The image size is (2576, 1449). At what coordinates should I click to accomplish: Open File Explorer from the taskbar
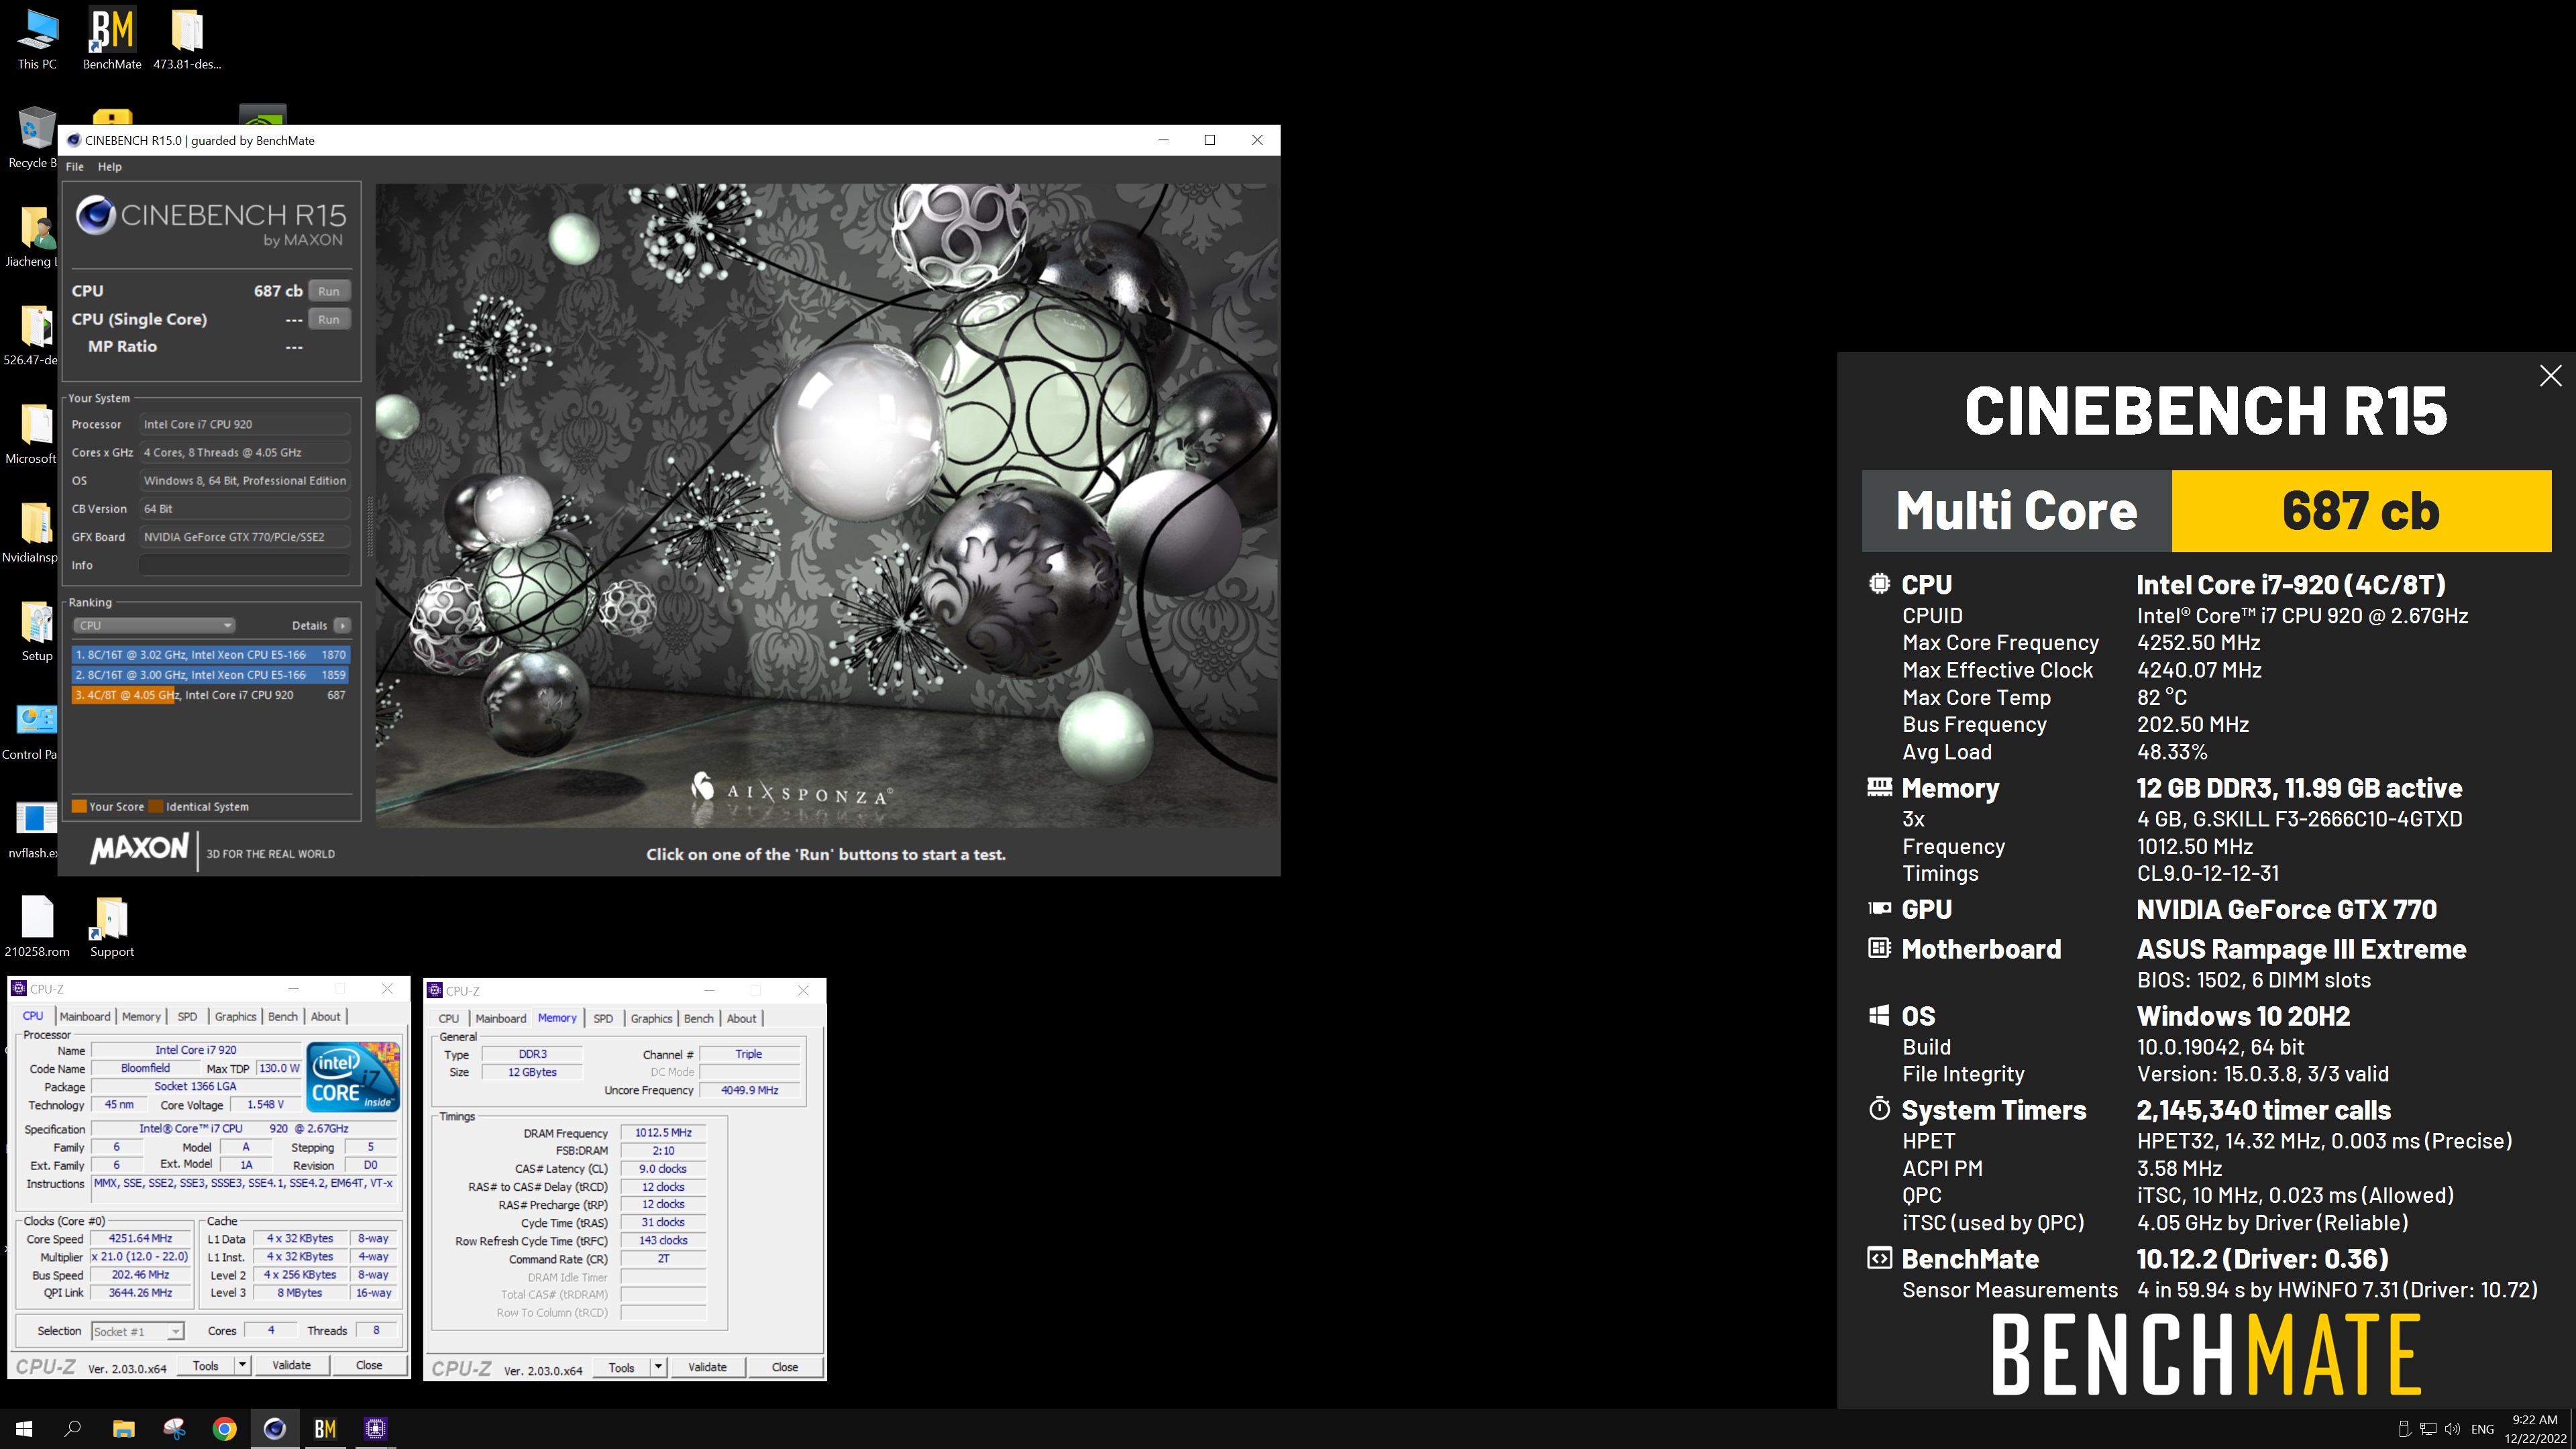click(123, 1429)
